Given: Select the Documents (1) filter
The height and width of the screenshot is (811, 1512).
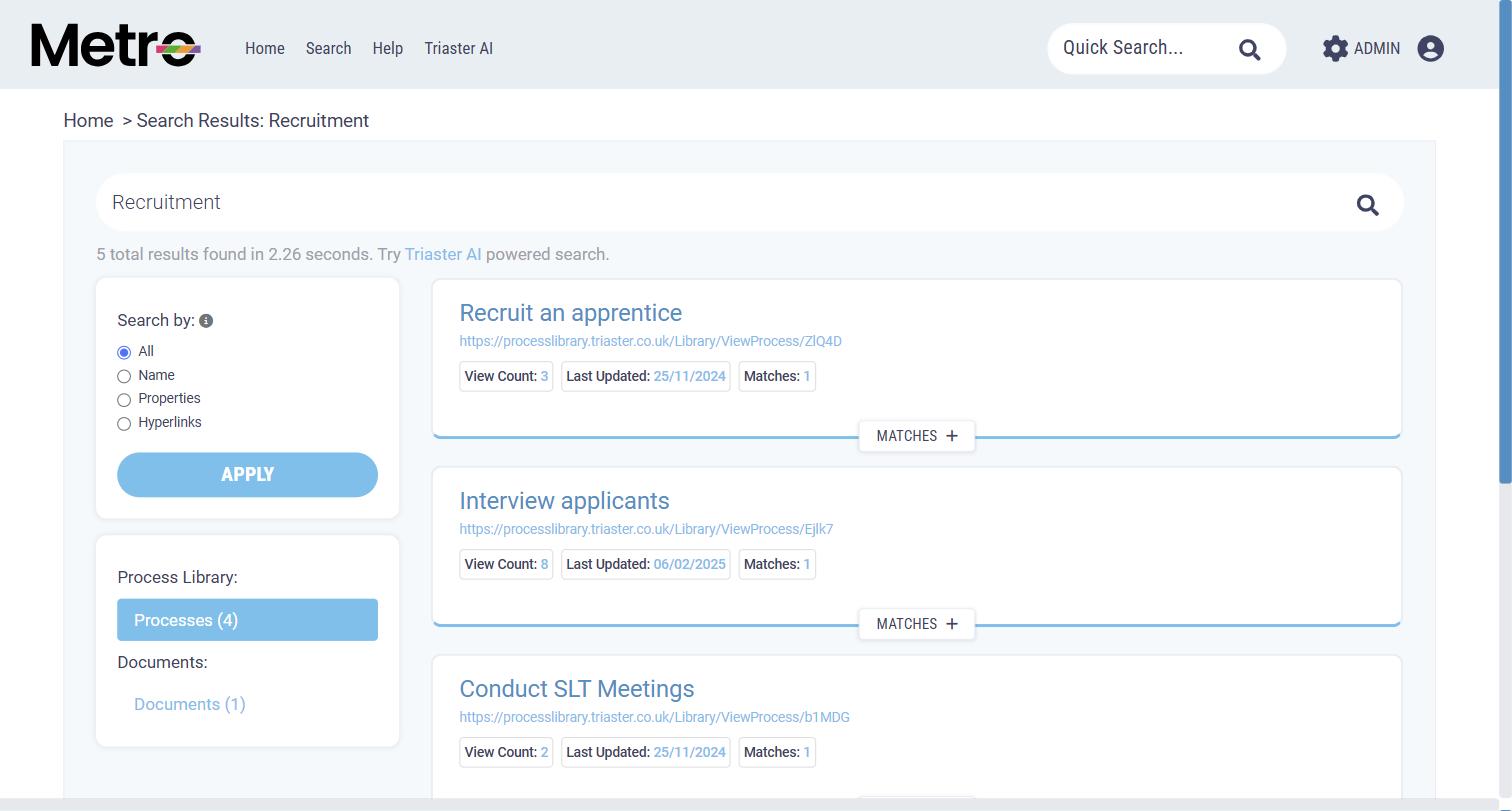Looking at the screenshot, I should [x=190, y=704].
